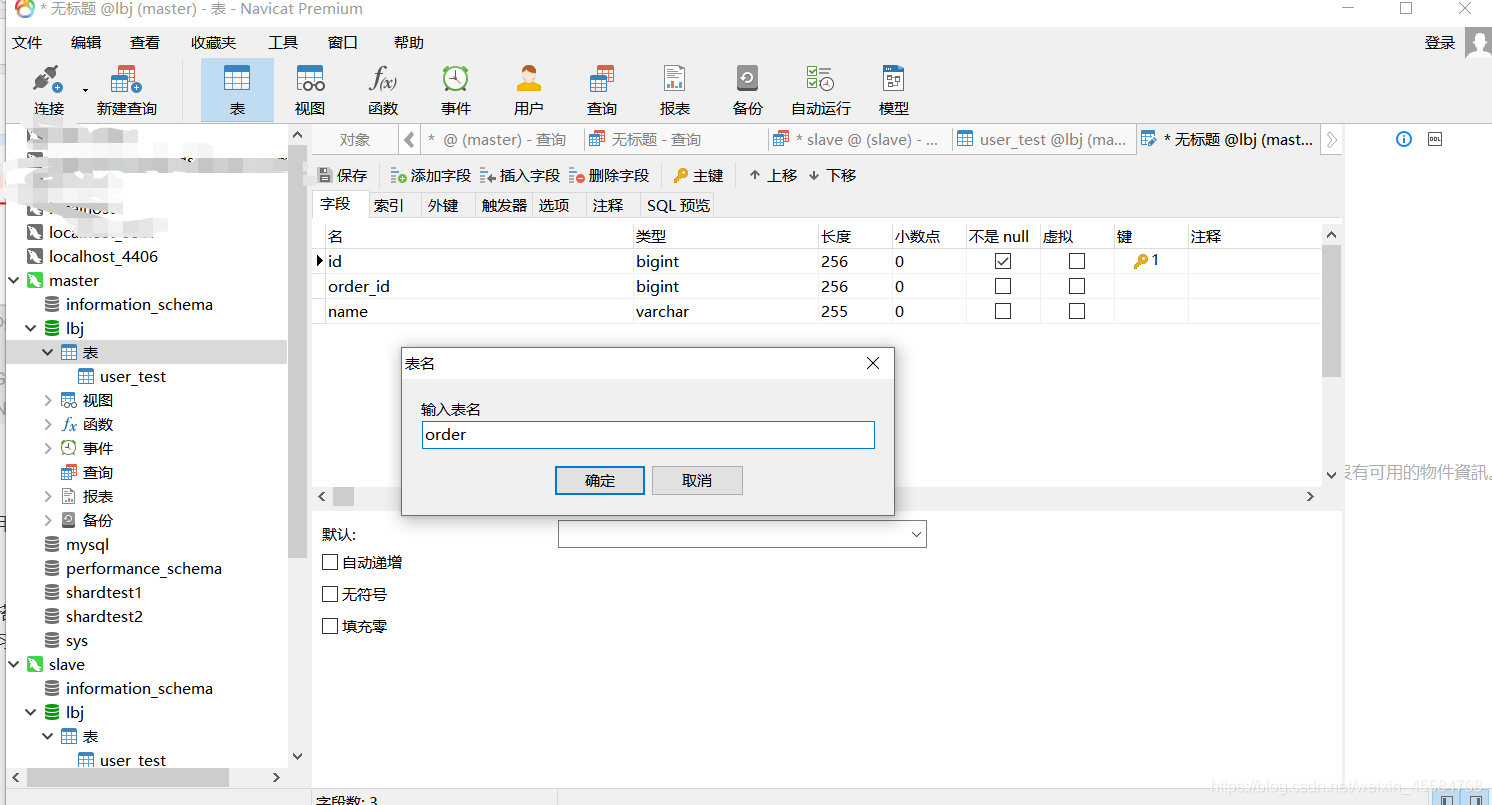Click the key icon in id row
1492x805 pixels.
[1140, 261]
